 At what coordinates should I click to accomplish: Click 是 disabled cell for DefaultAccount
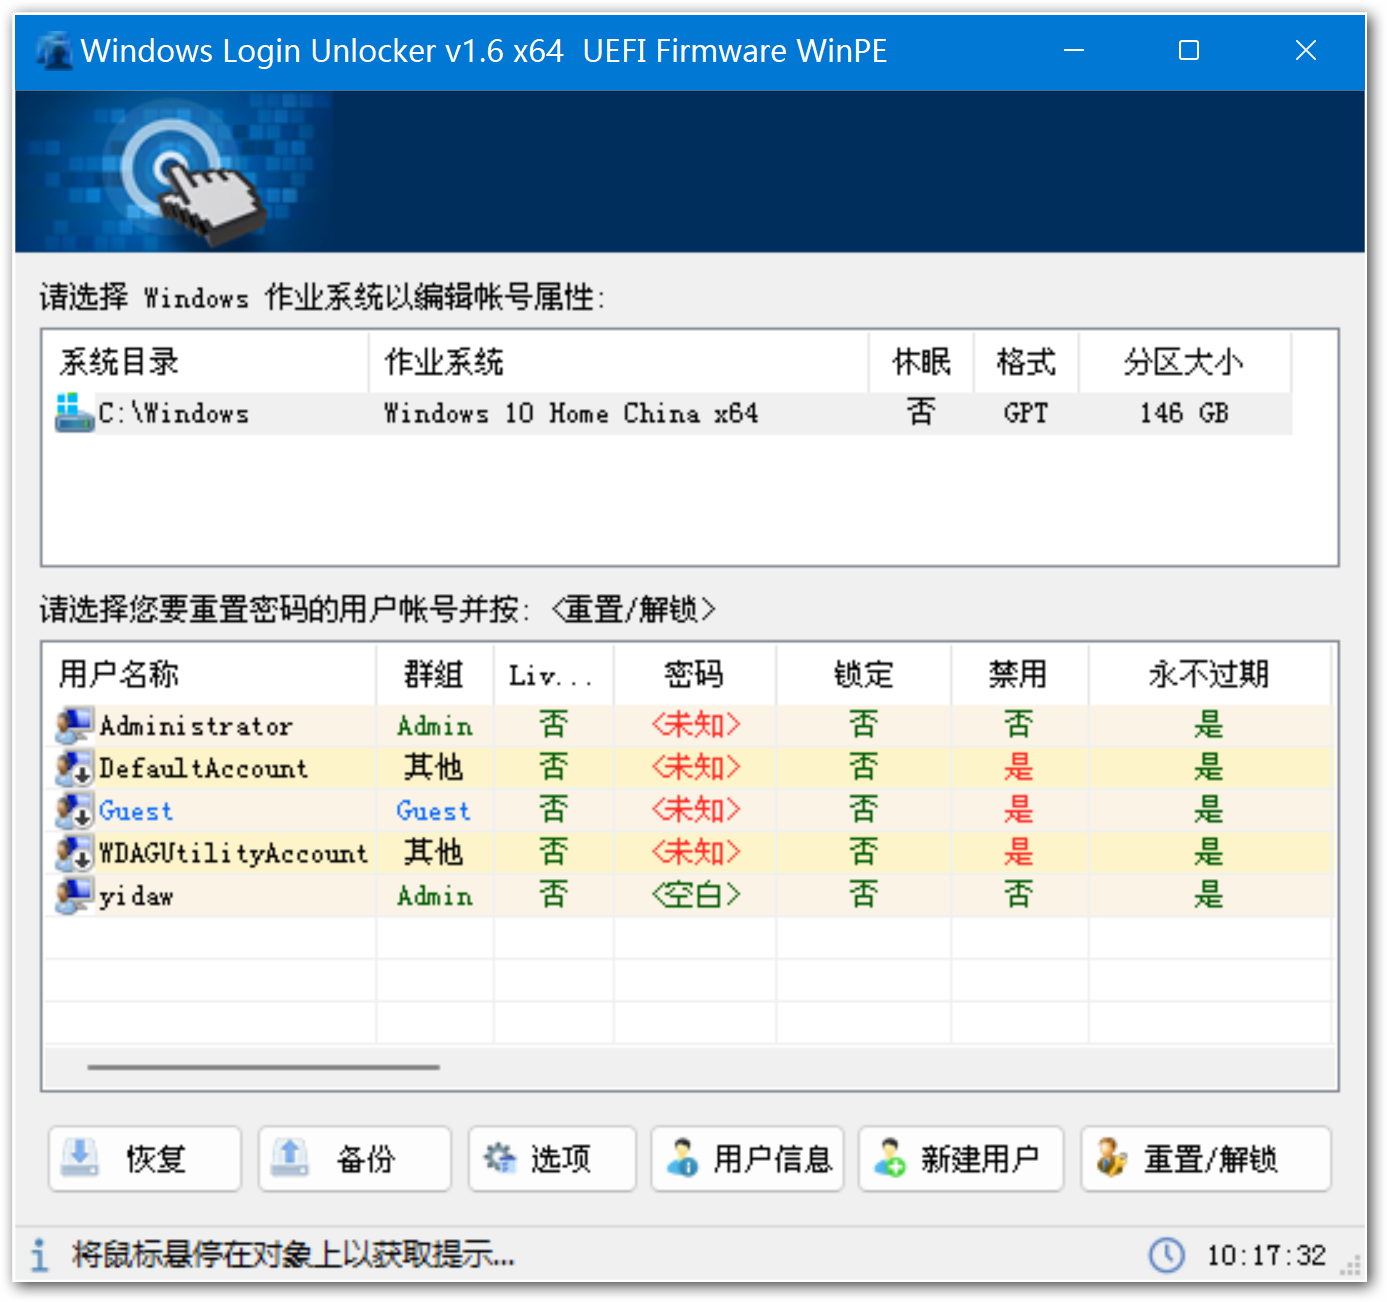pos(1019,768)
